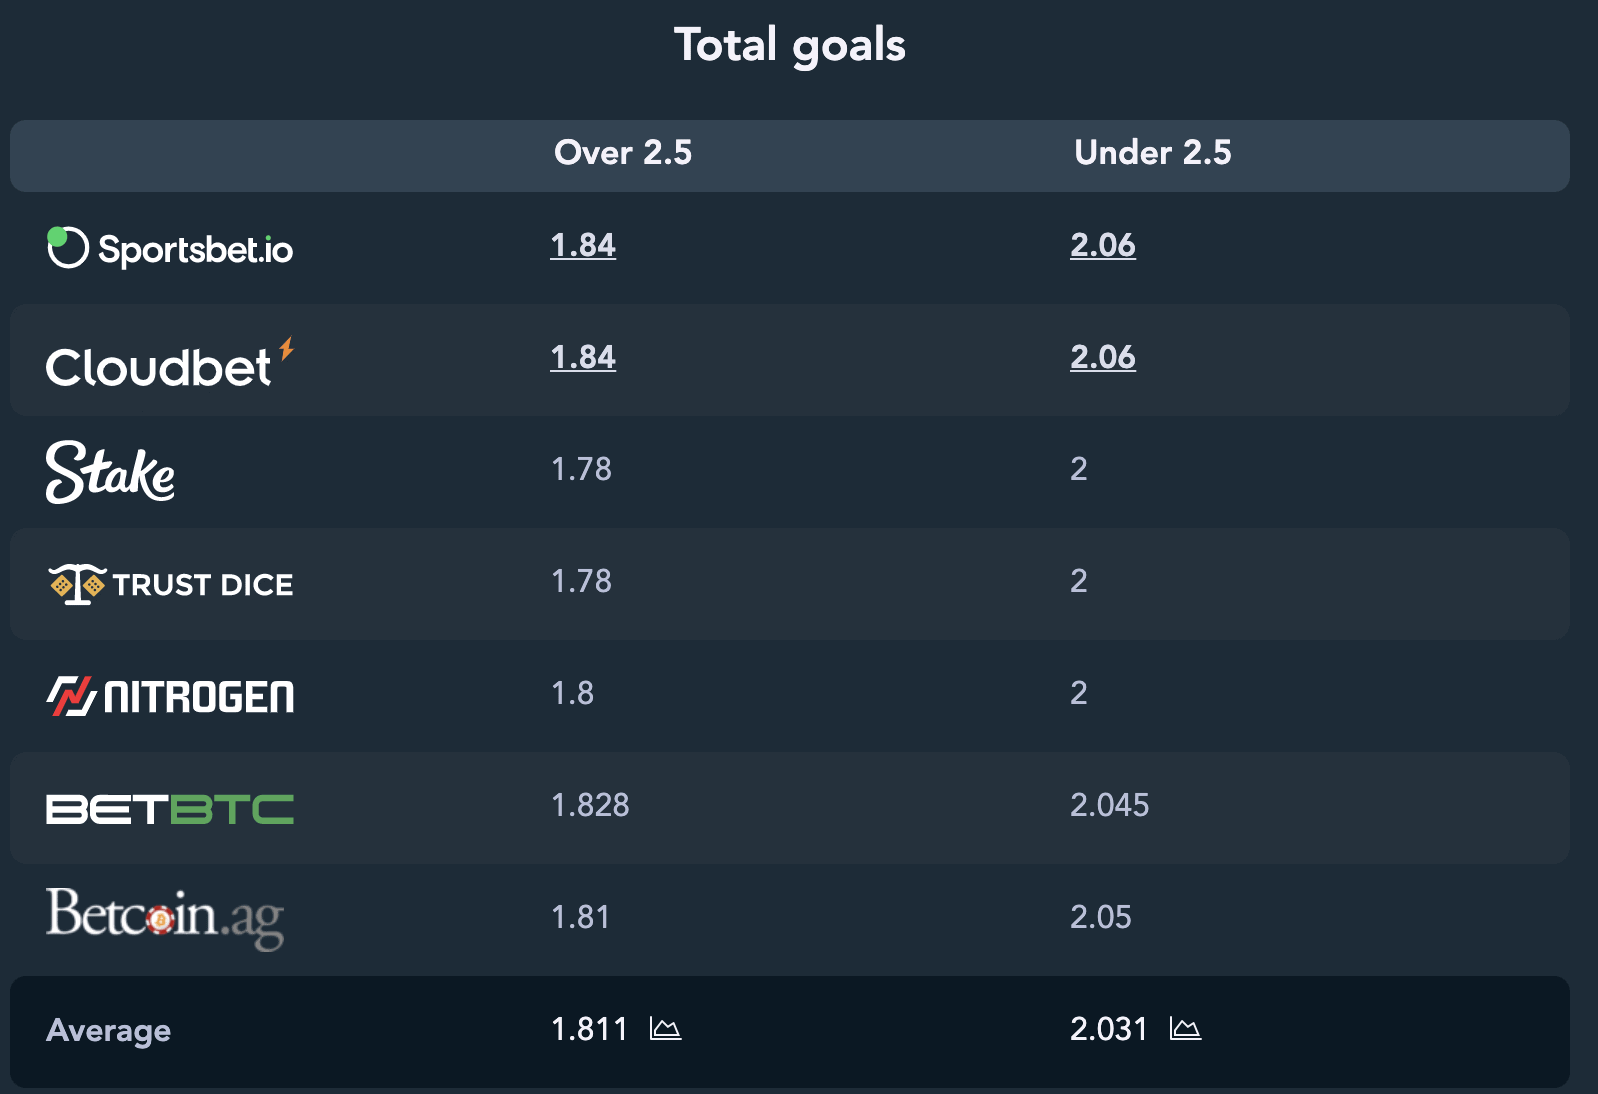
Task: Open the Over 2.5 average odds chart icon
Action: coord(665,1028)
